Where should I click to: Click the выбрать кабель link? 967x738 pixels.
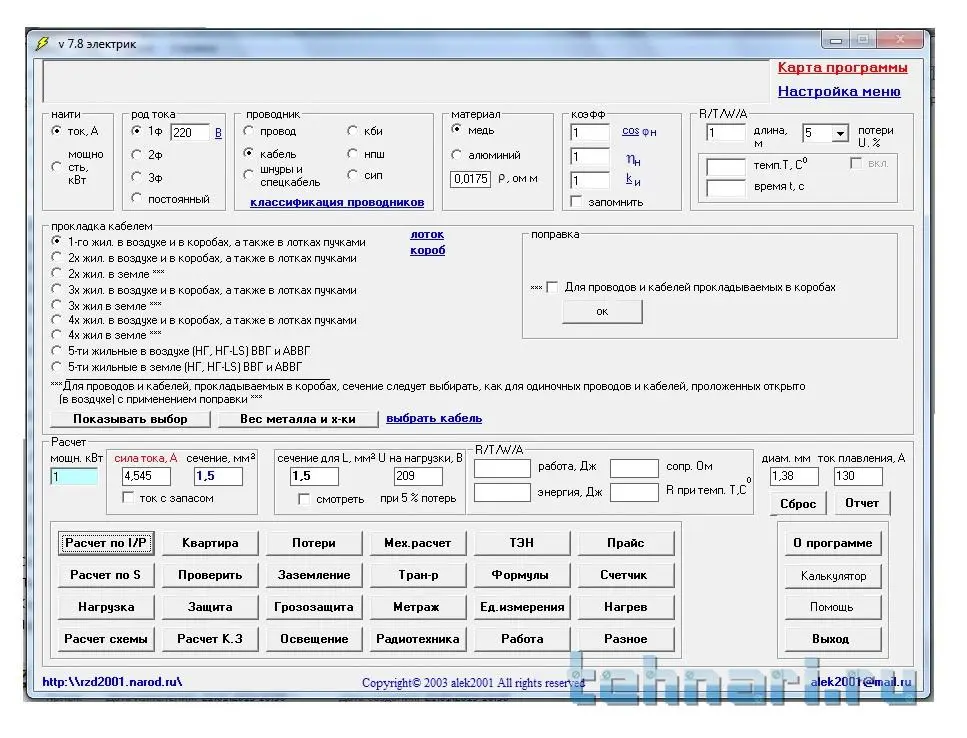(x=434, y=418)
